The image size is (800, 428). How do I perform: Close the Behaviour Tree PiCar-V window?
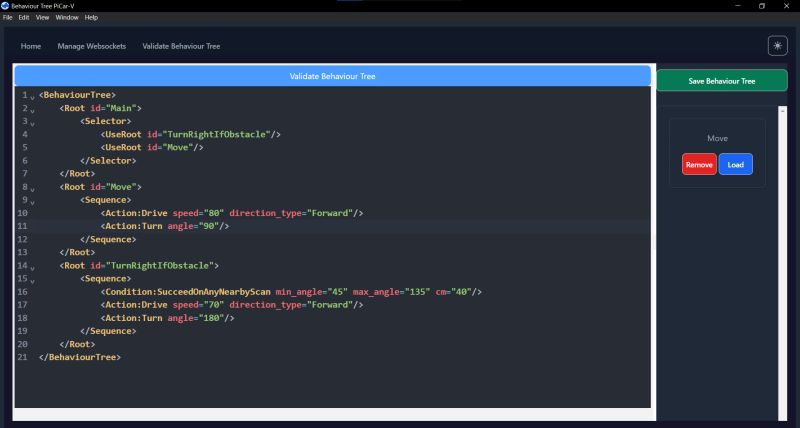[x=786, y=6]
